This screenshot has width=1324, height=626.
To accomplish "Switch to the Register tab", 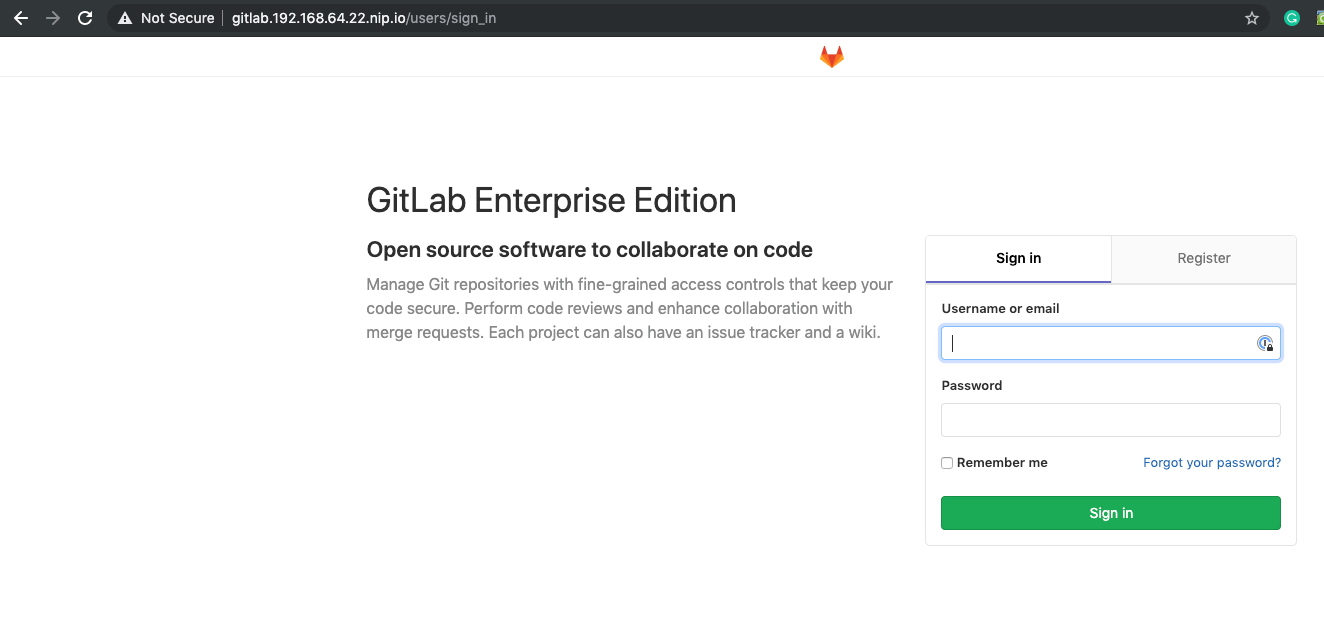I will coord(1204,259).
